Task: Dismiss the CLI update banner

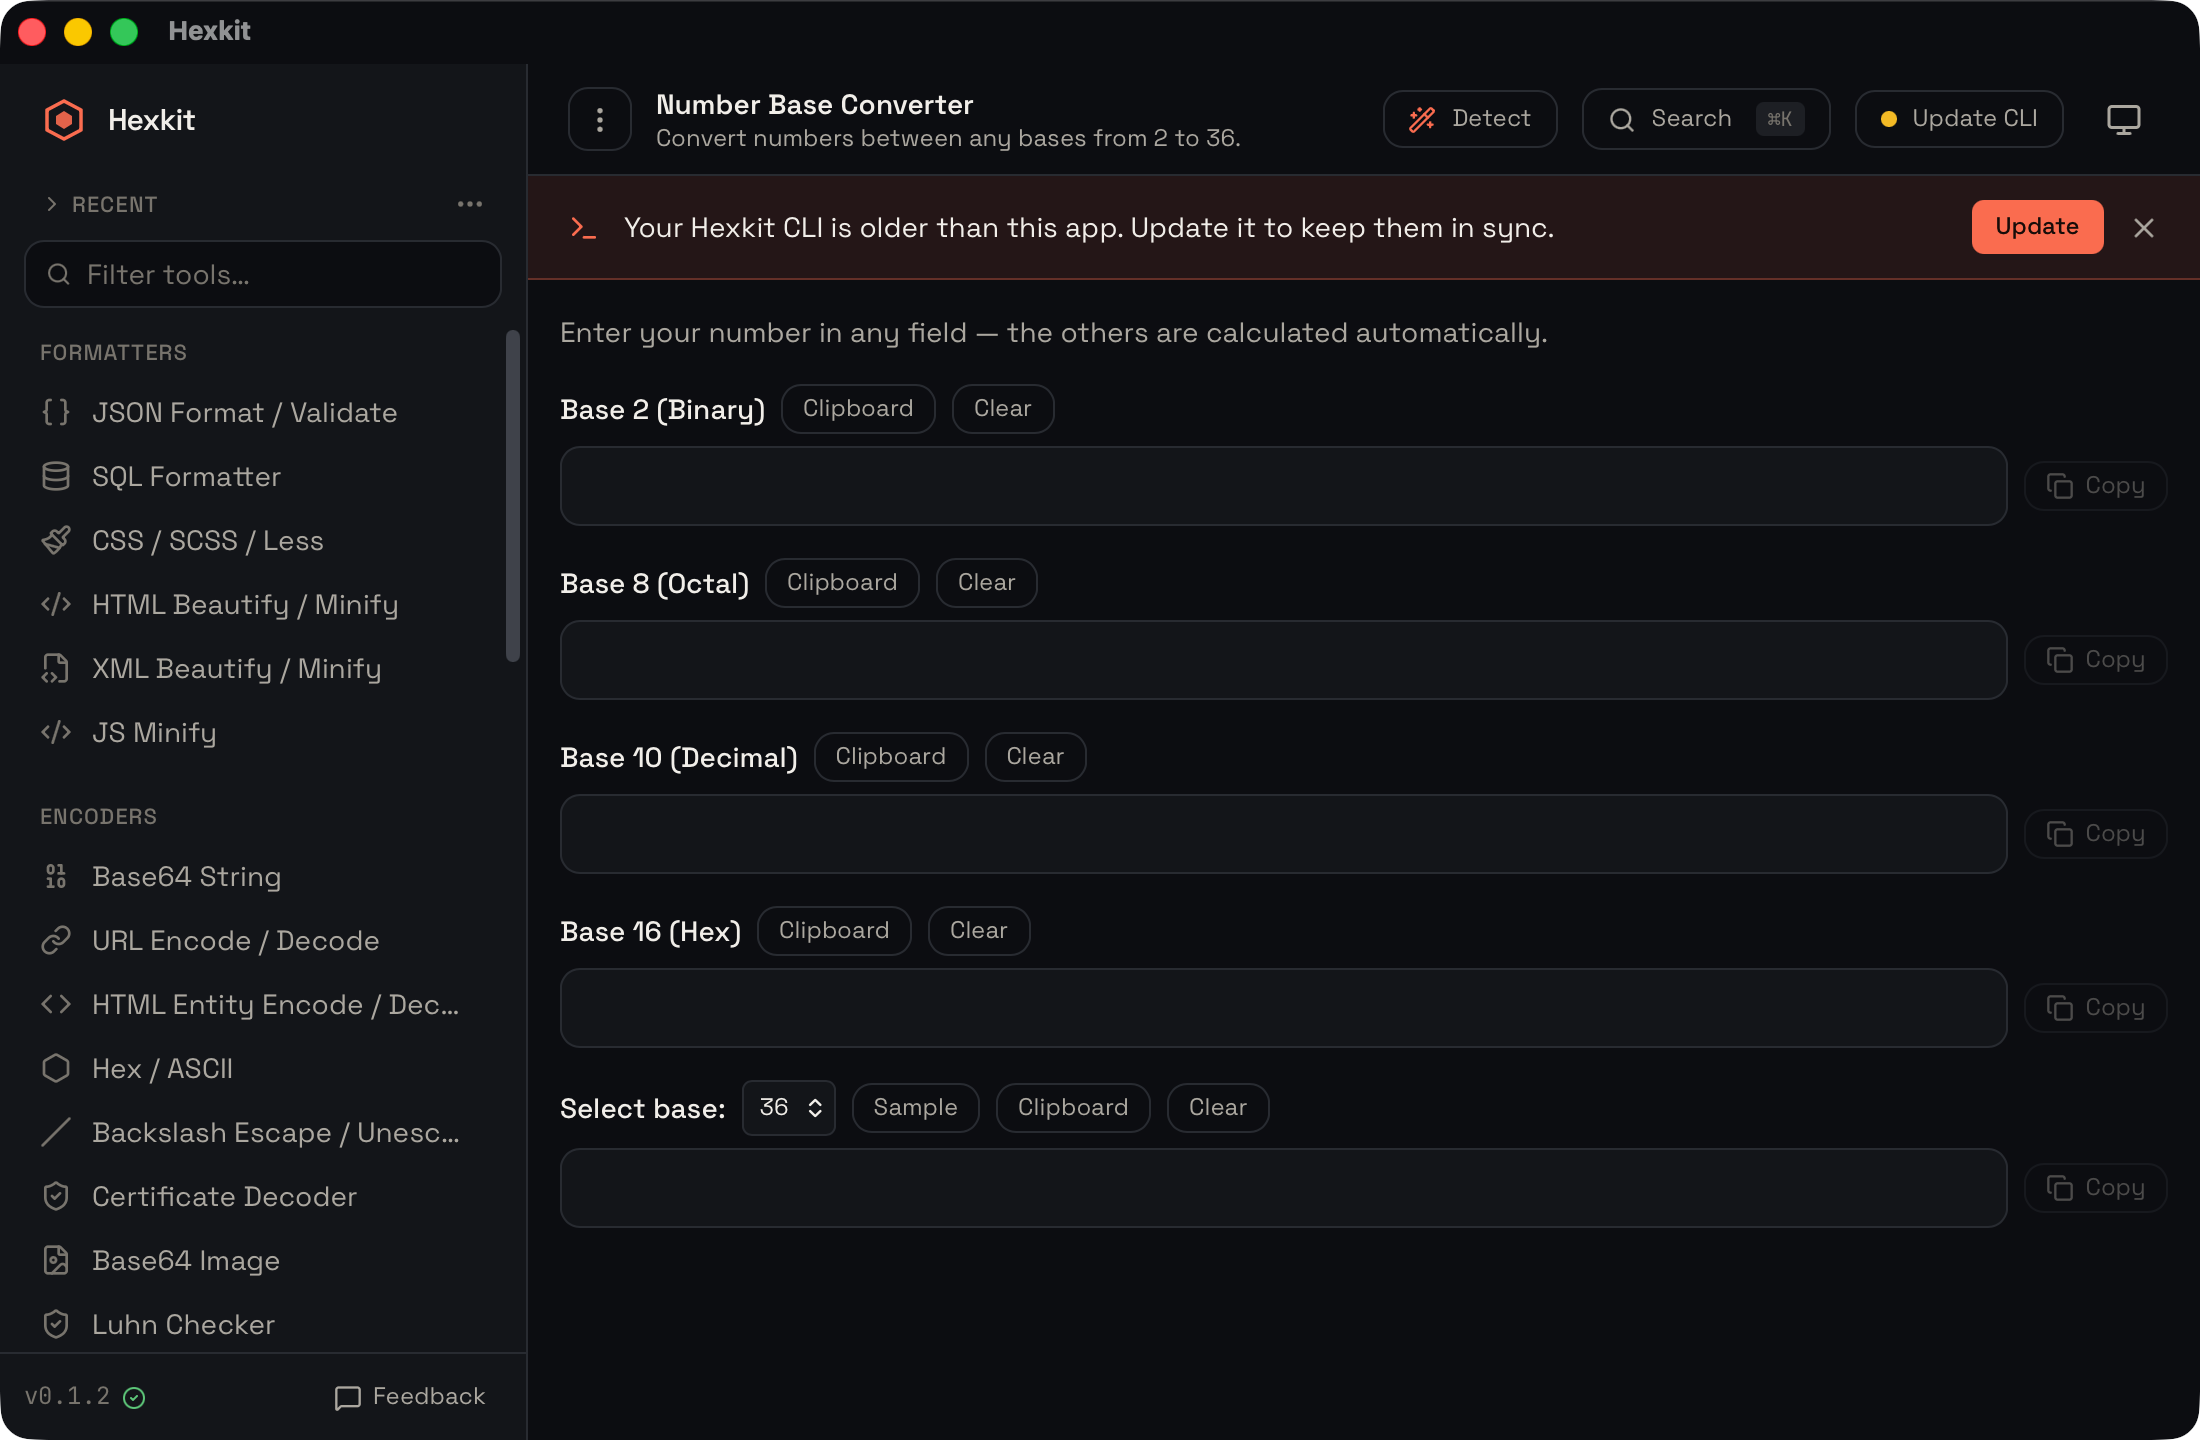Action: coord(2144,228)
